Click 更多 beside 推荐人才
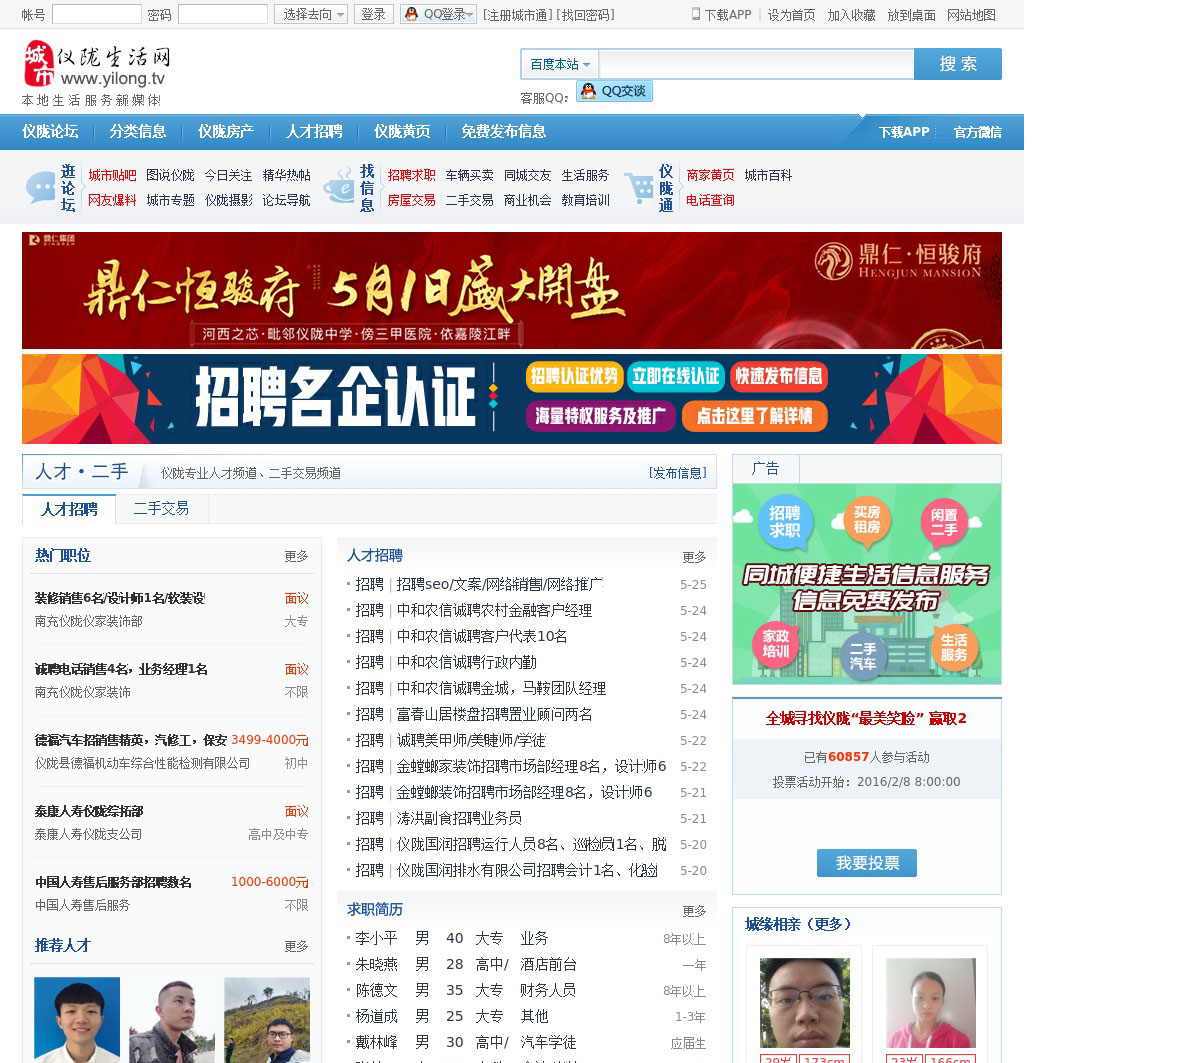The height and width of the screenshot is (1063, 1200). (296, 946)
